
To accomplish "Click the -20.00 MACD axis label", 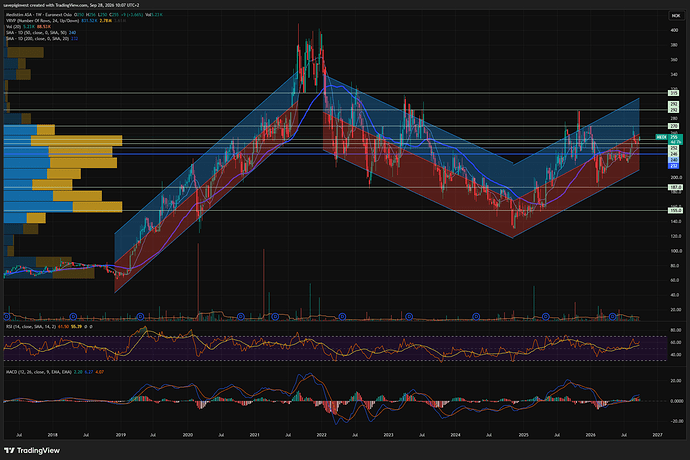I will (x=676, y=421).
